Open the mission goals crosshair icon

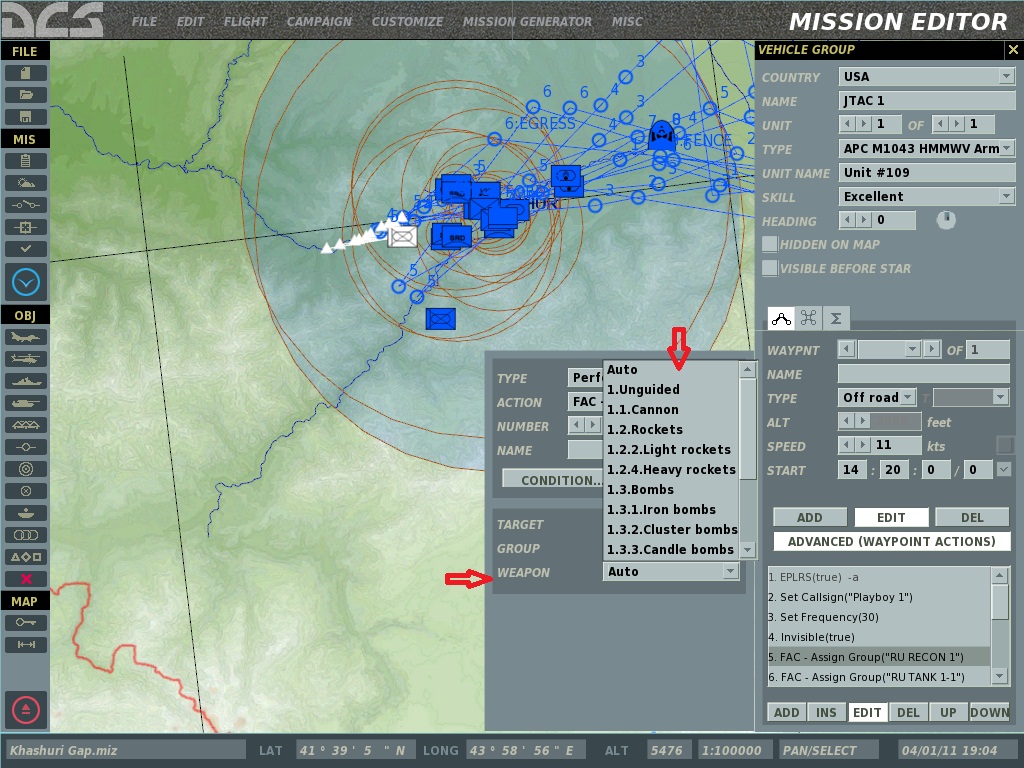[x=25, y=227]
